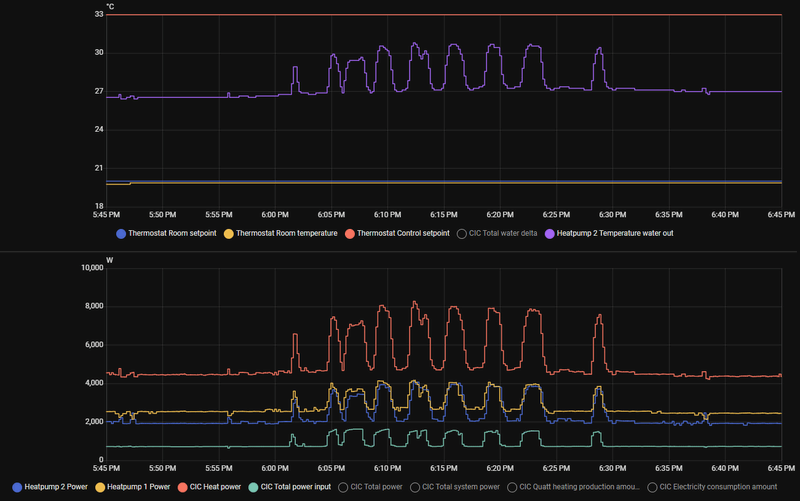Click W unit label above power chart
Viewport: 800px width, 501px height.
pos(109,260)
